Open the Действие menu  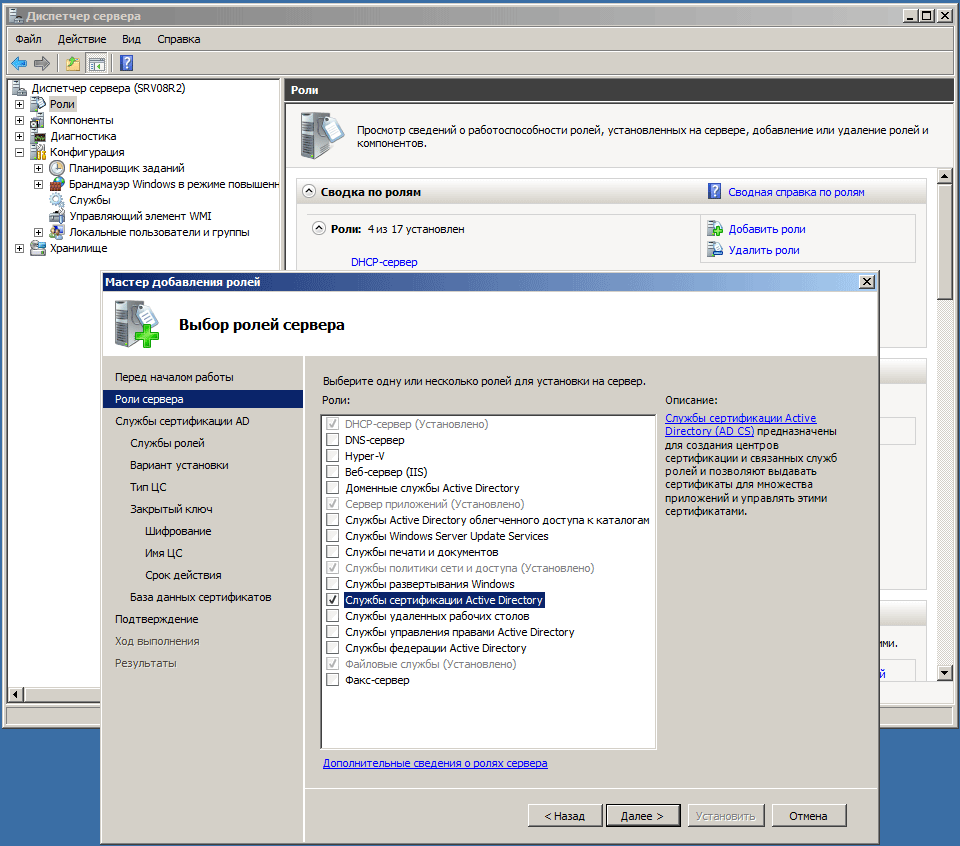(x=81, y=39)
